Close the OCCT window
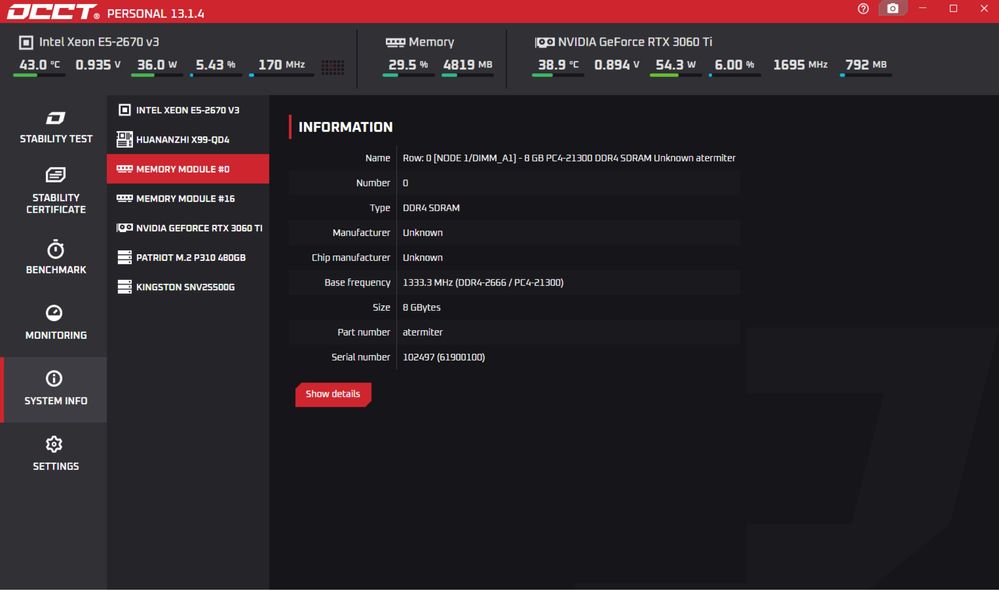The image size is (999, 590). pyautogui.click(x=984, y=8)
